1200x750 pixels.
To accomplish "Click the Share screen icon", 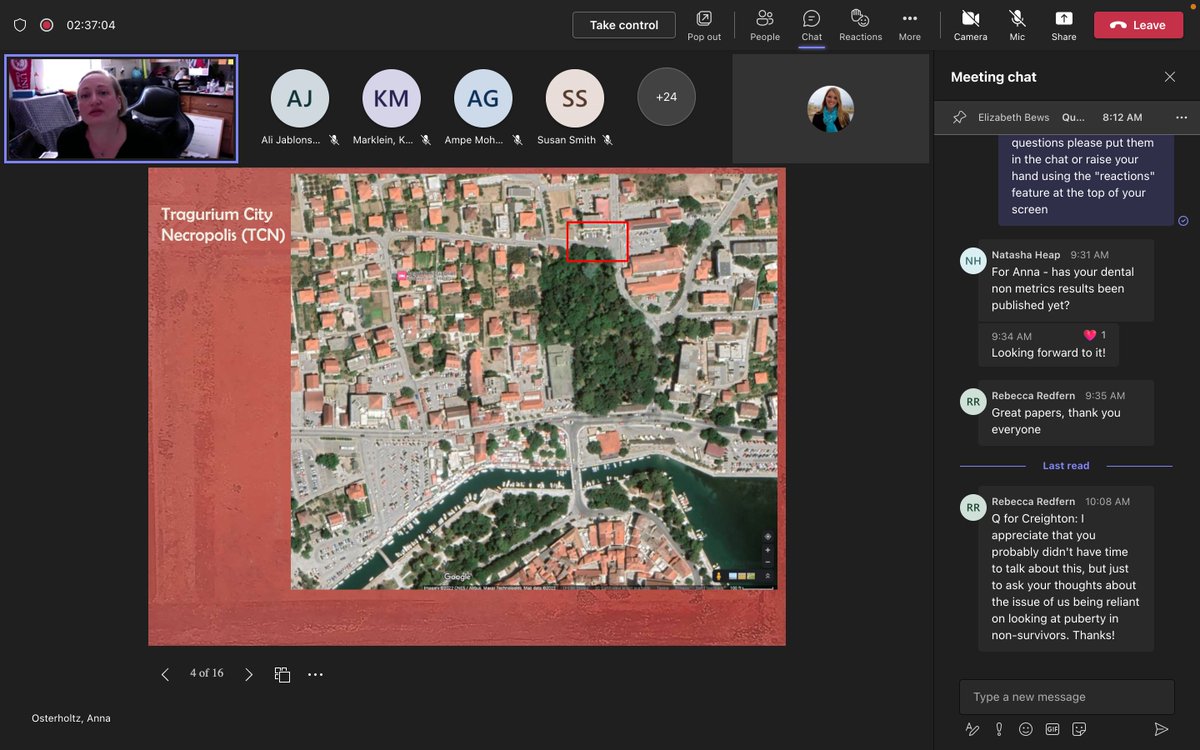I will pyautogui.click(x=1064, y=19).
